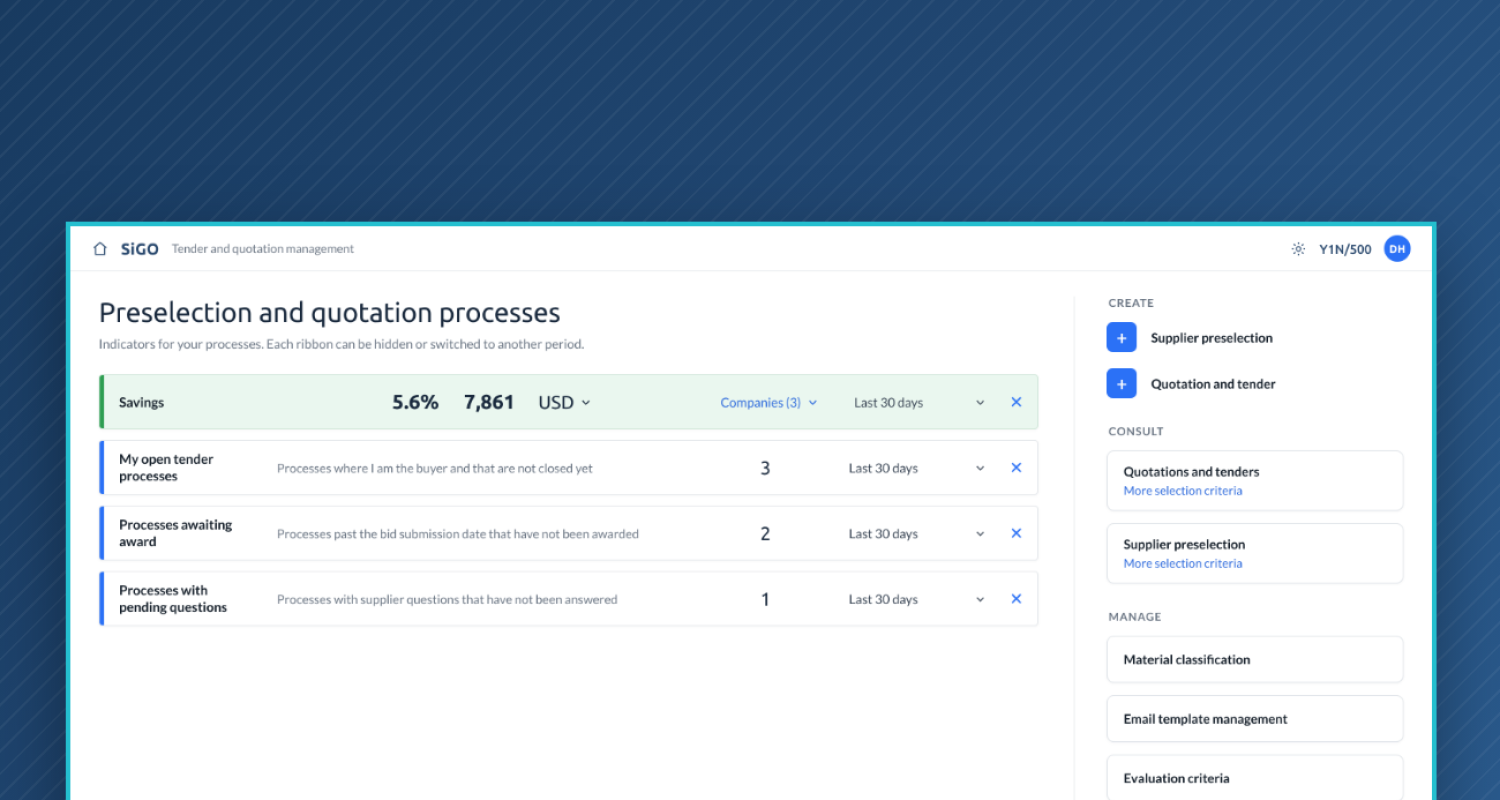Click the plus icon for Quotation and tender
The height and width of the screenshot is (800, 1500).
tap(1122, 384)
